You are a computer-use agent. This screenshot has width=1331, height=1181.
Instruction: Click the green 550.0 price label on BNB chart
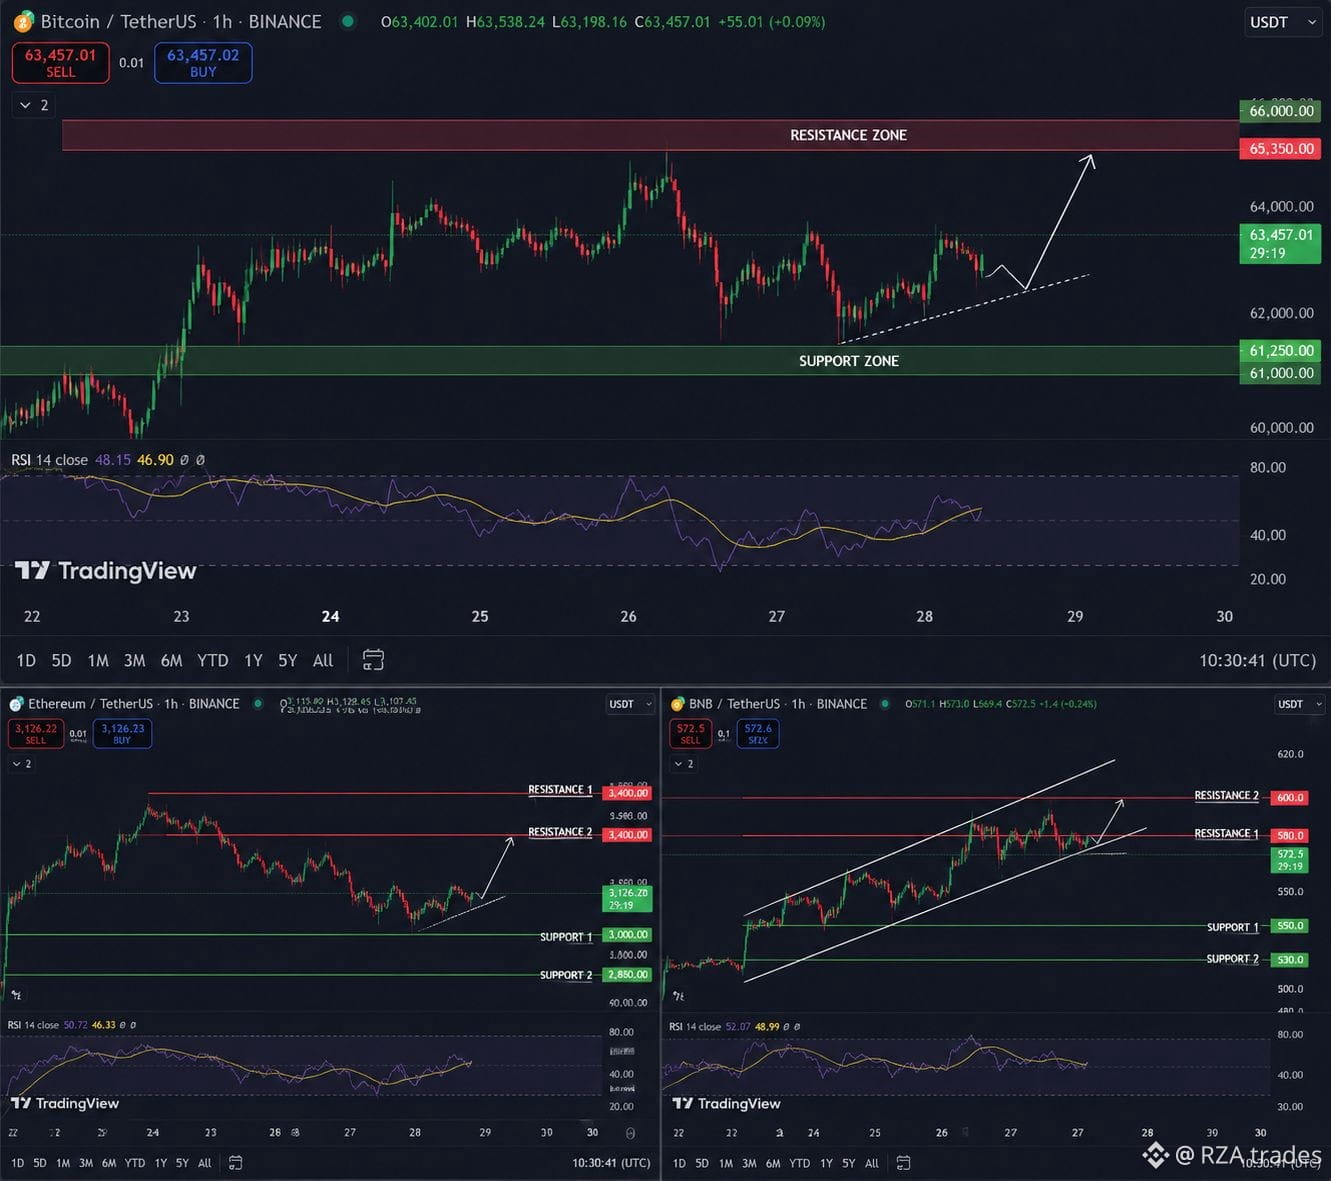[x=1290, y=926]
